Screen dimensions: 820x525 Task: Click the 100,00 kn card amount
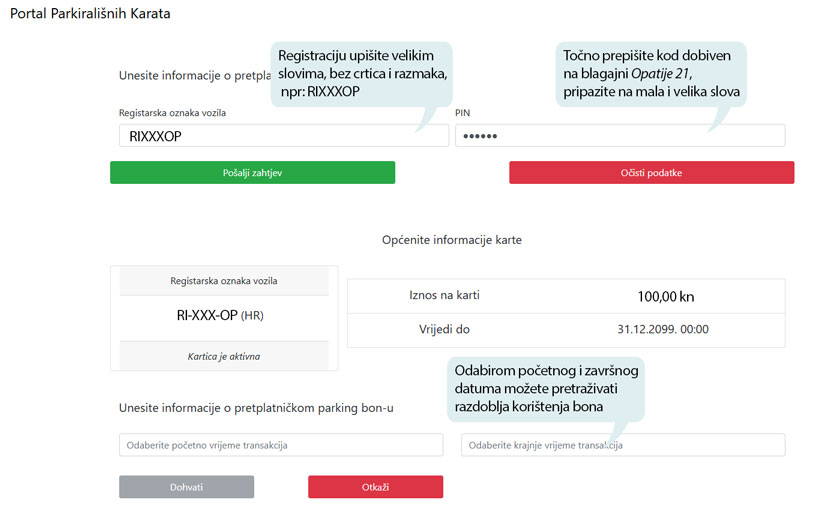[665, 296]
